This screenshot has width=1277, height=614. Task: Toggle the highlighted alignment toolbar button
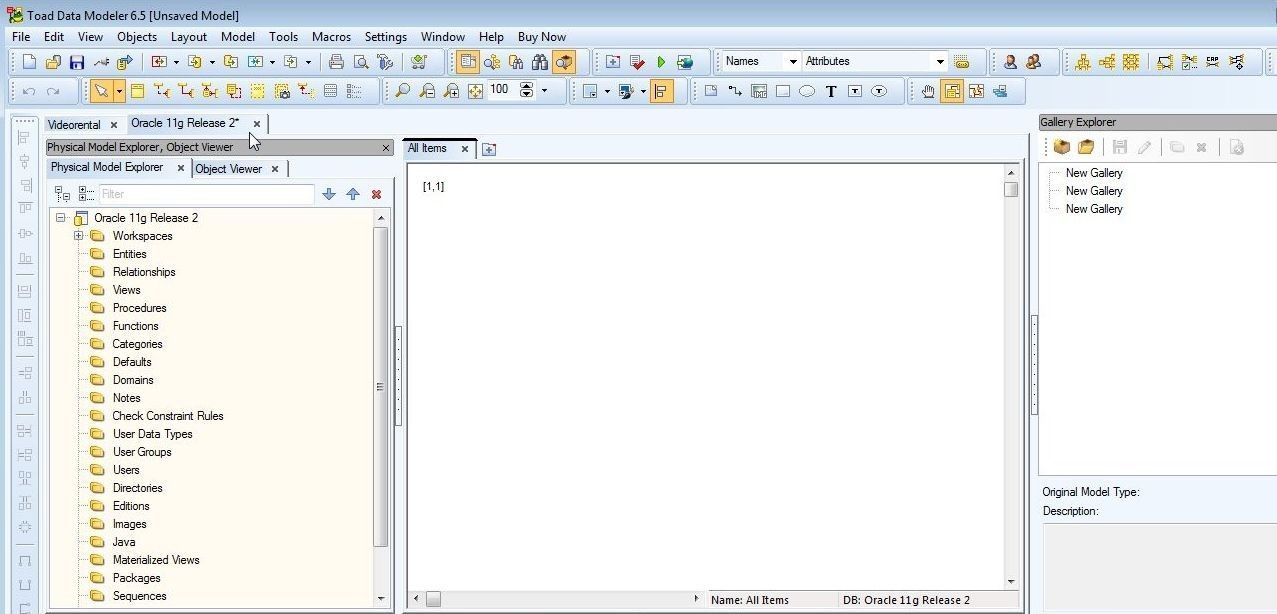pos(661,91)
